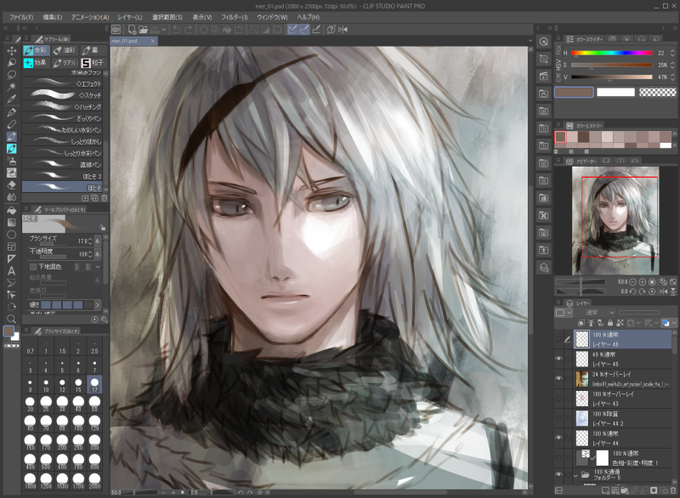Select the Gradient tool
The width and height of the screenshot is (680, 498).
coord(12,223)
